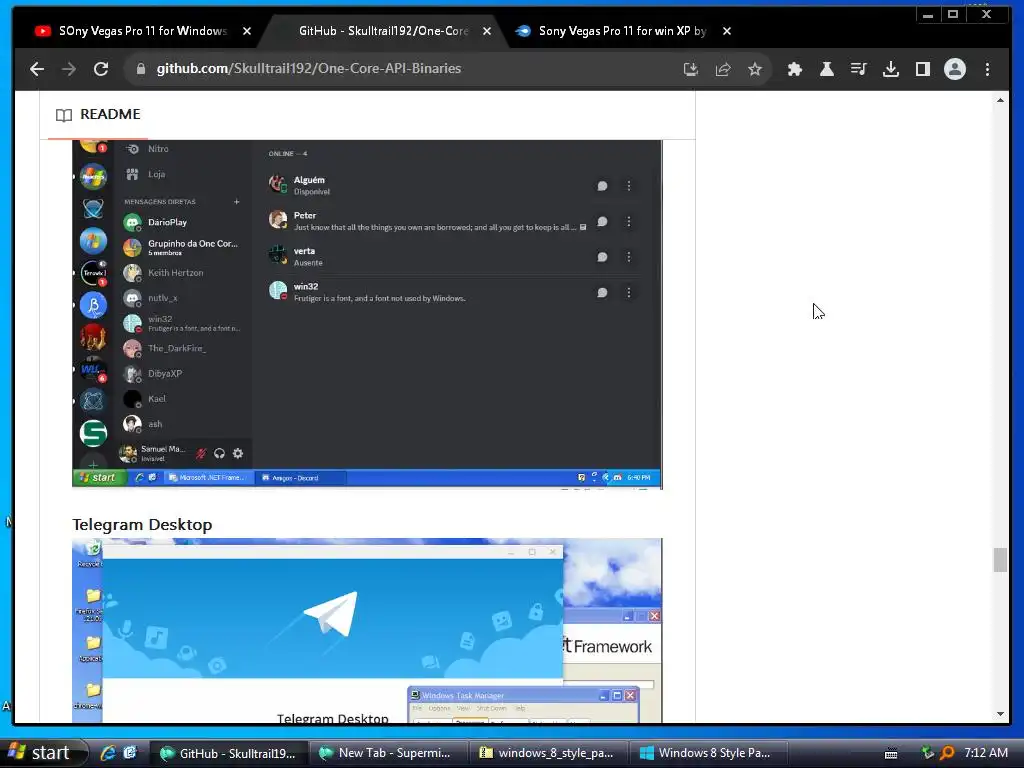Open the browser three-dot menu

pyautogui.click(x=987, y=69)
